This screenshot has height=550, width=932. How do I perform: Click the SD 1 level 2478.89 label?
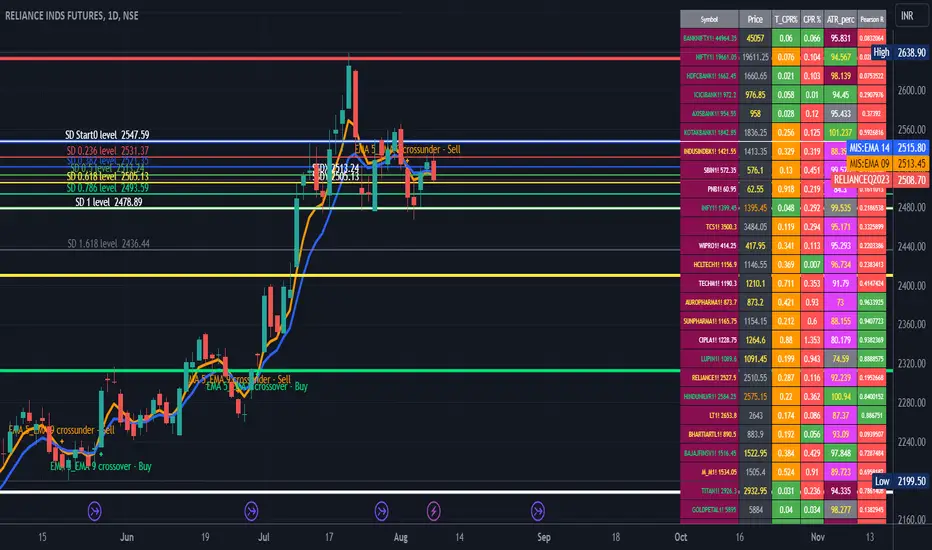pos(109,202)
